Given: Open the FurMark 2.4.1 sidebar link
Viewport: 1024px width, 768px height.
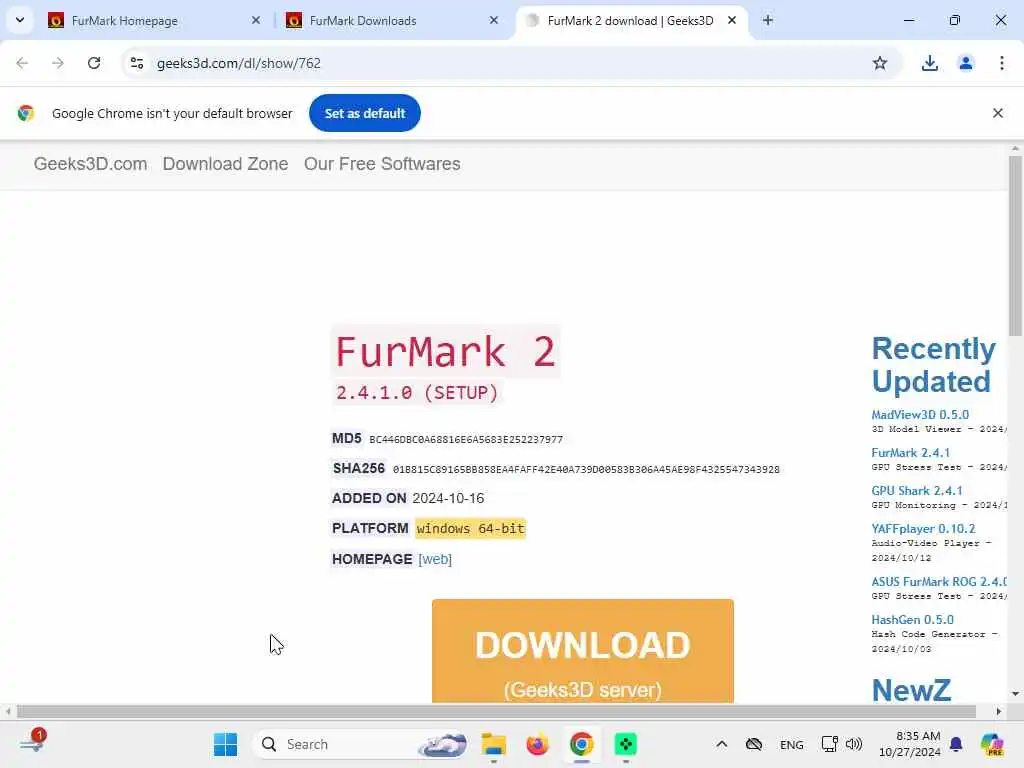Looking at the screenshot, I should (x=910, y=453).
